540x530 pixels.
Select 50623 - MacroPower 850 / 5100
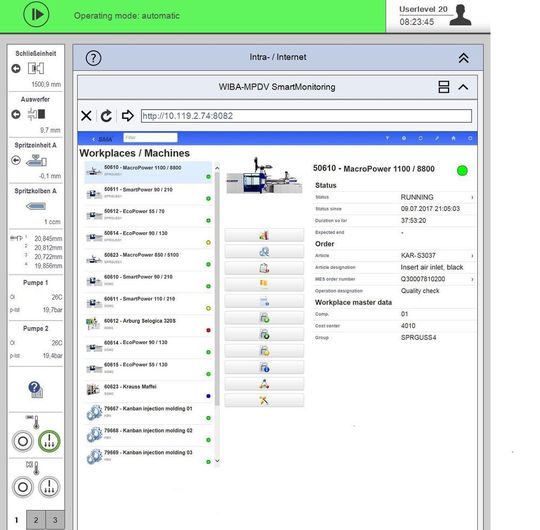click(x=148, y=259)
